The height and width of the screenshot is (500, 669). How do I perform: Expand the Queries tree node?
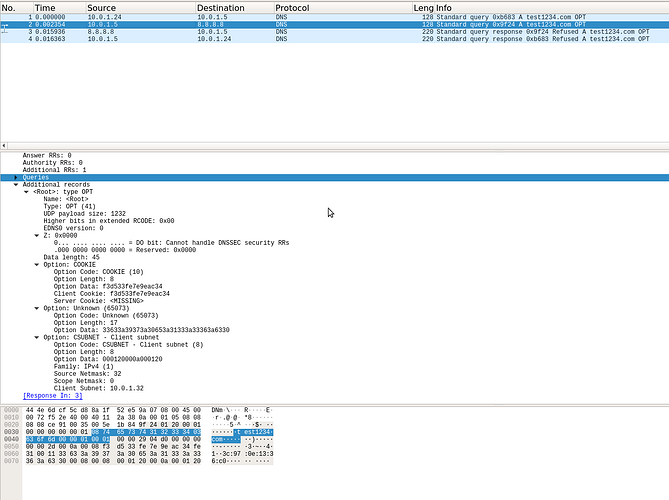pos(17,177)
